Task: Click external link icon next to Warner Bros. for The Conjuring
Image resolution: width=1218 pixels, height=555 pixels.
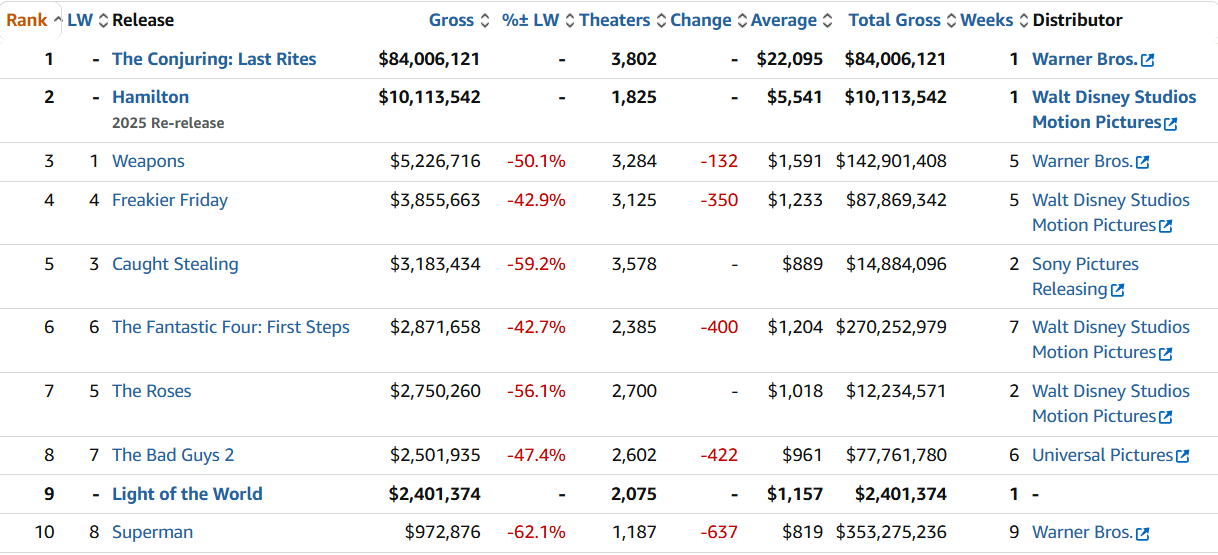Action: (x=1147, y=60)
